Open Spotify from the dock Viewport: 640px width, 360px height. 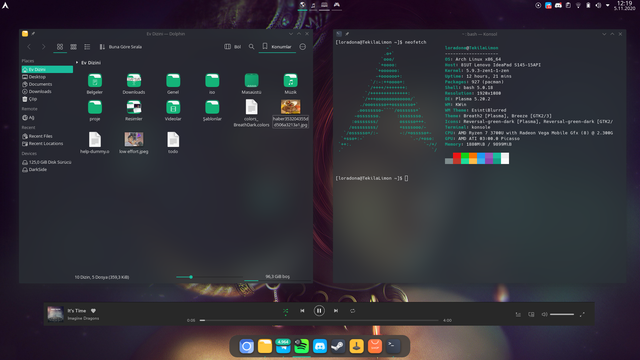(x=302, y=347)
